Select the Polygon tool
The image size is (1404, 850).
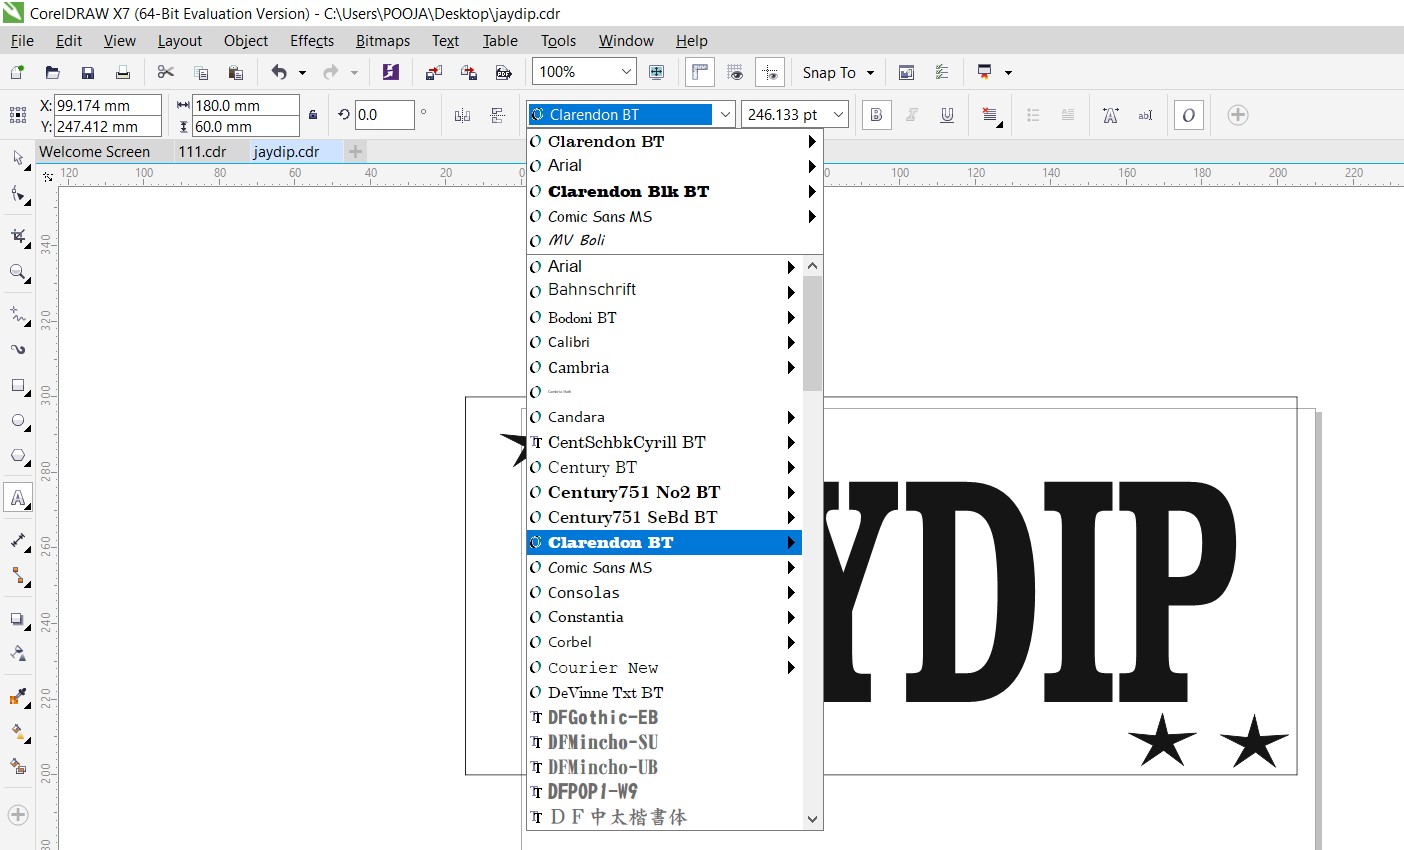tap(18, 456)
